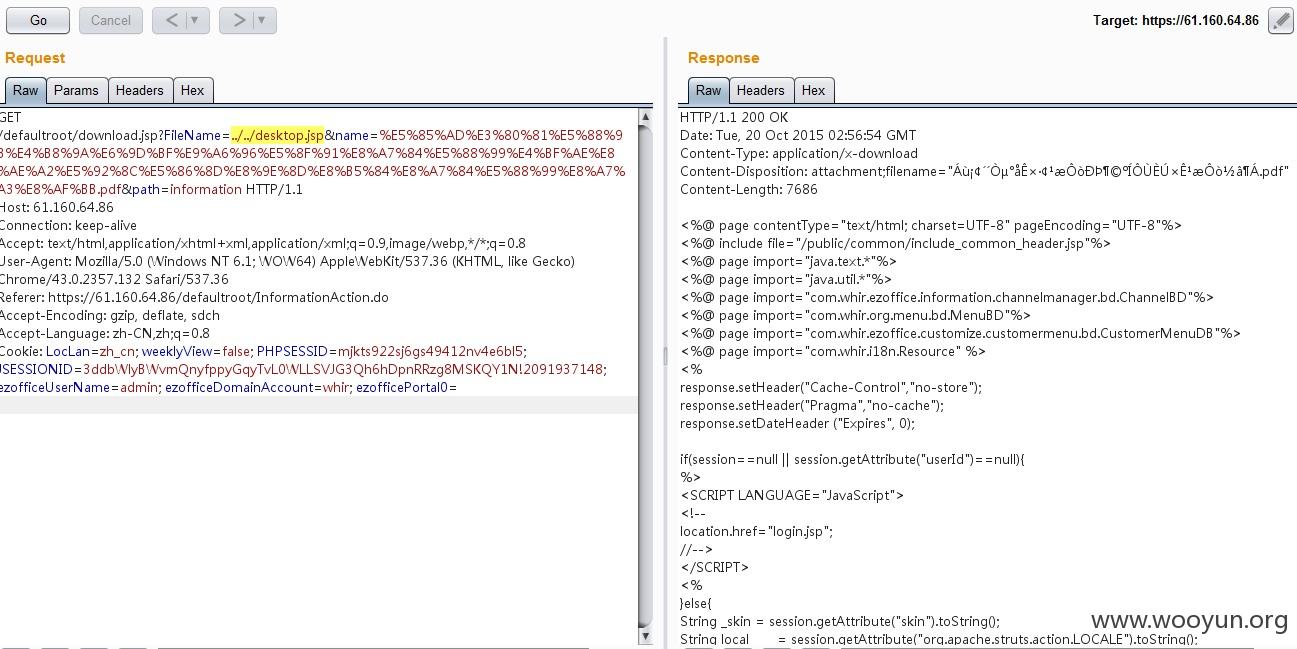Screen dimensions: 1297x649
Task: Click the com.whir.i18n.Resource import line
Action: tap(833, 351)
